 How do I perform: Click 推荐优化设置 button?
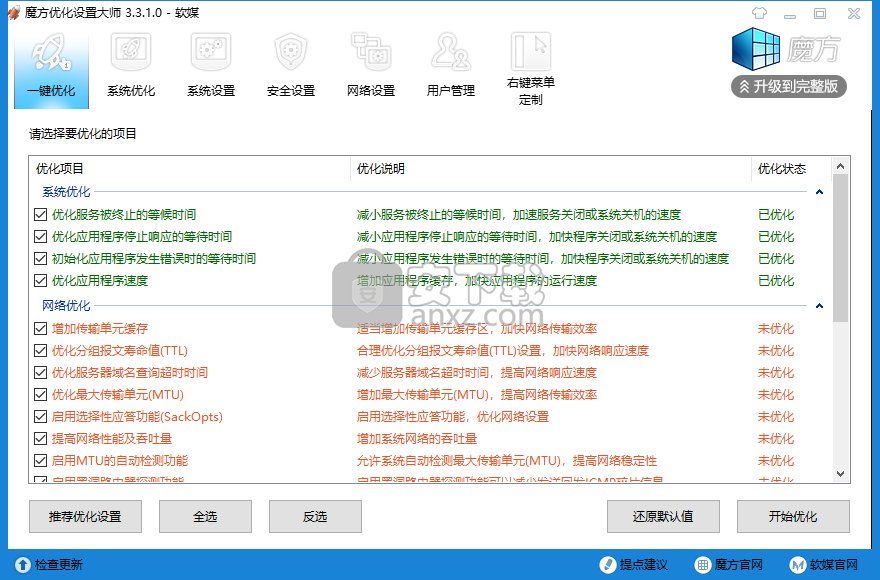click(x=85, y=517)
